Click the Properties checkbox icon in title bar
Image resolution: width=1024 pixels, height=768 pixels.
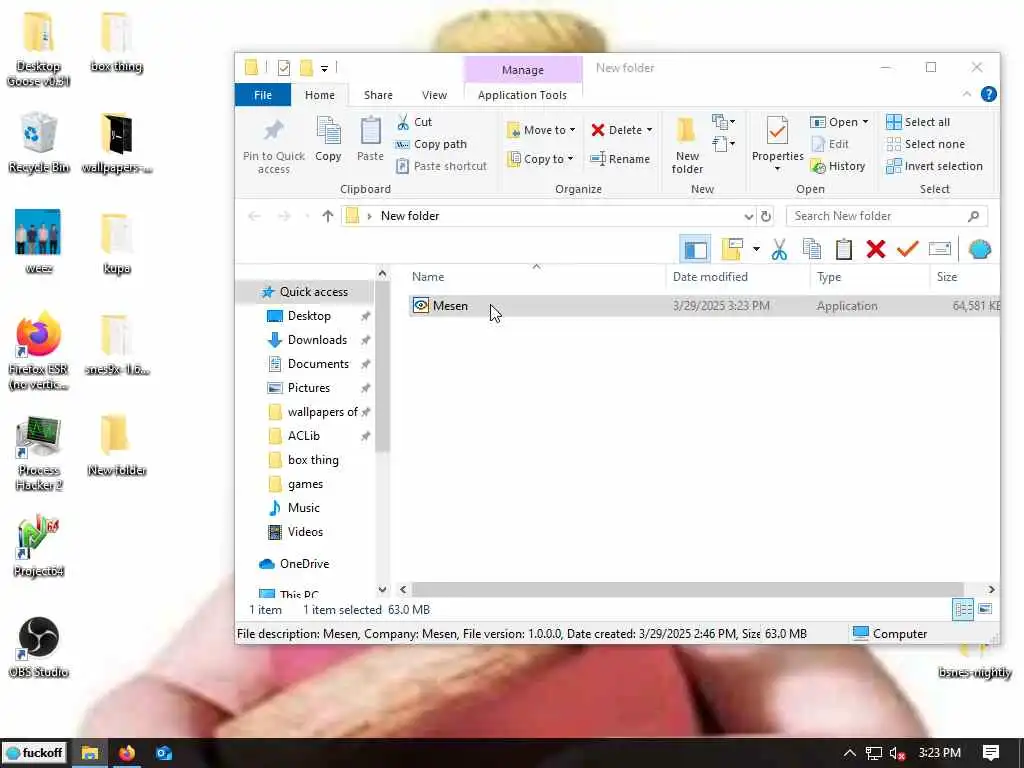pos(283,68)
